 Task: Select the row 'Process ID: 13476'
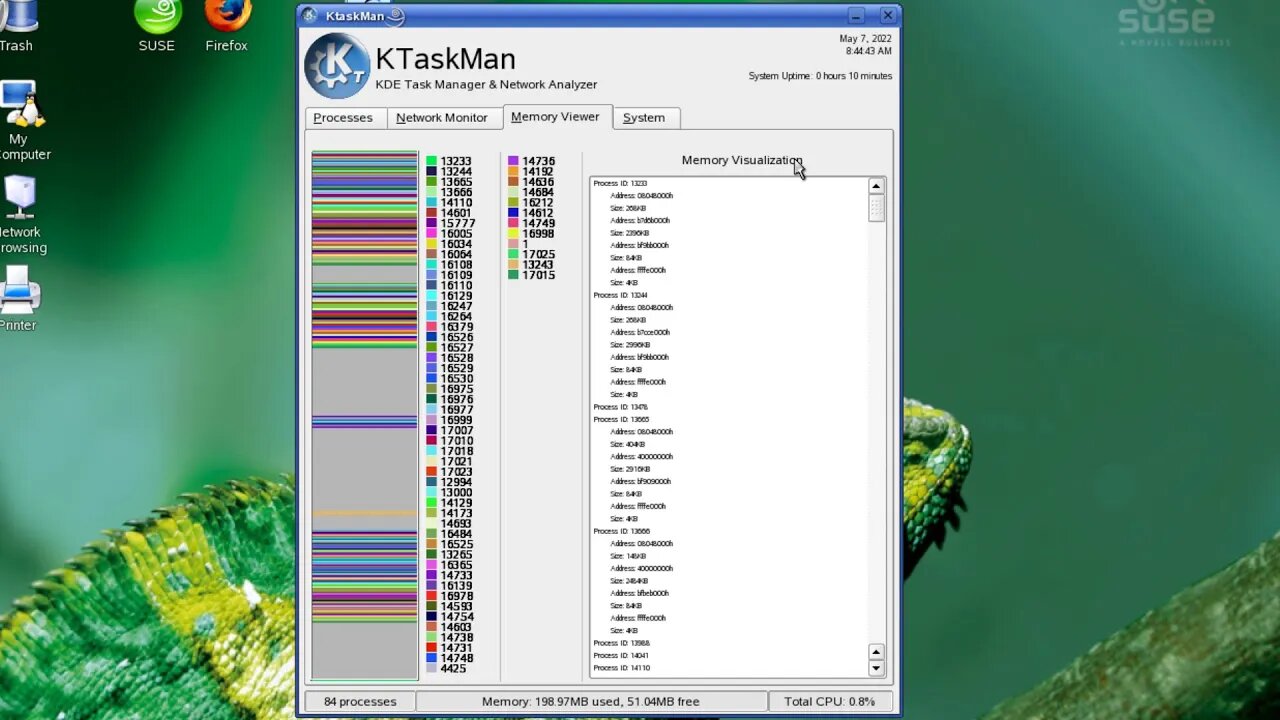coord(620,407)
